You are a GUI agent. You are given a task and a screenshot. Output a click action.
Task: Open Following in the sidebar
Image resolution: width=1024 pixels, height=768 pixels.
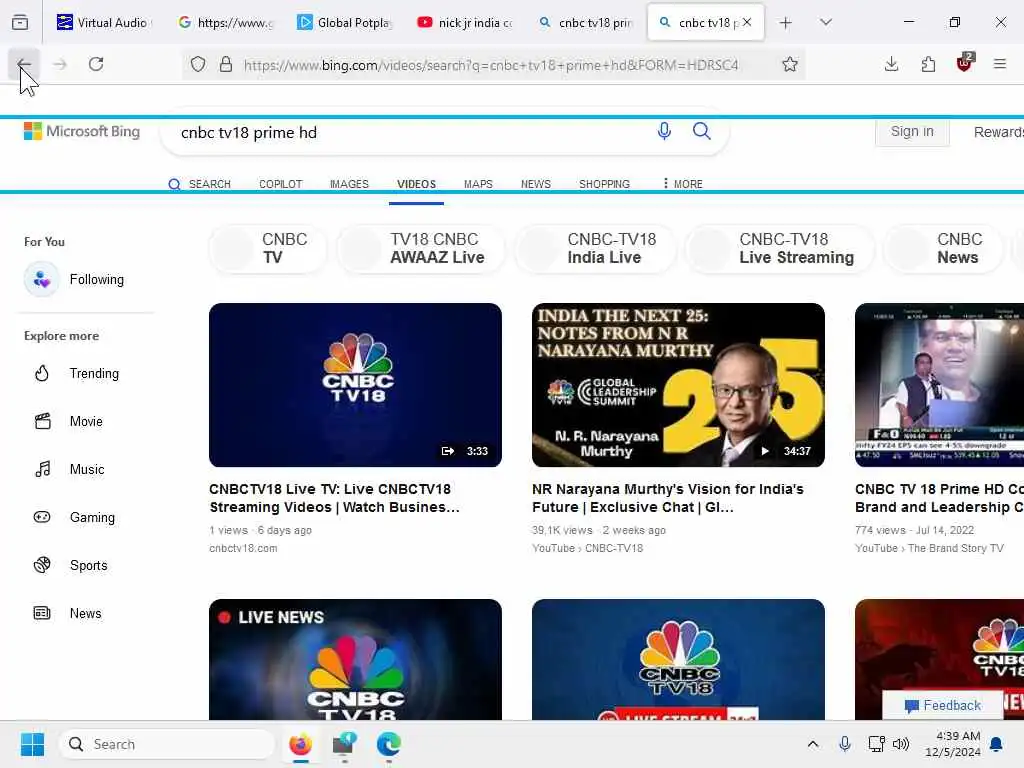(x=74, y=280)
